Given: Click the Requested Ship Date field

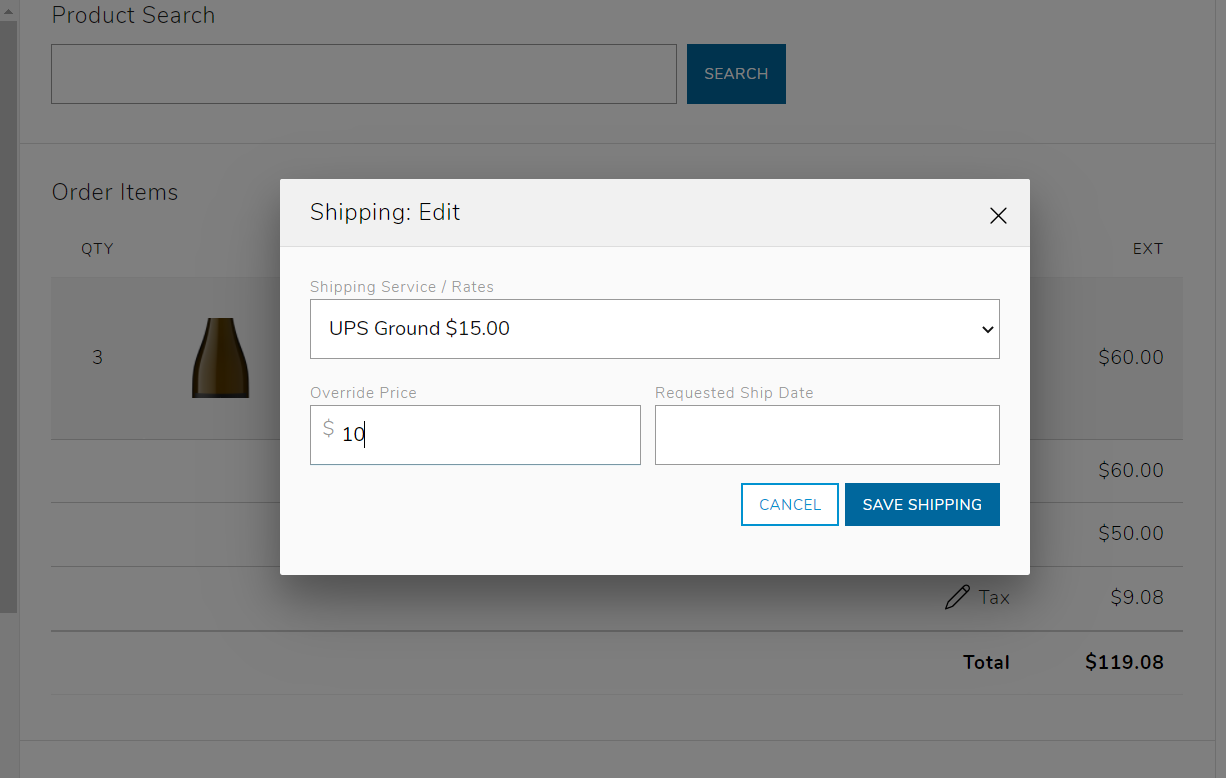Looking at the screenshot, I should click(x=826, y=434).
